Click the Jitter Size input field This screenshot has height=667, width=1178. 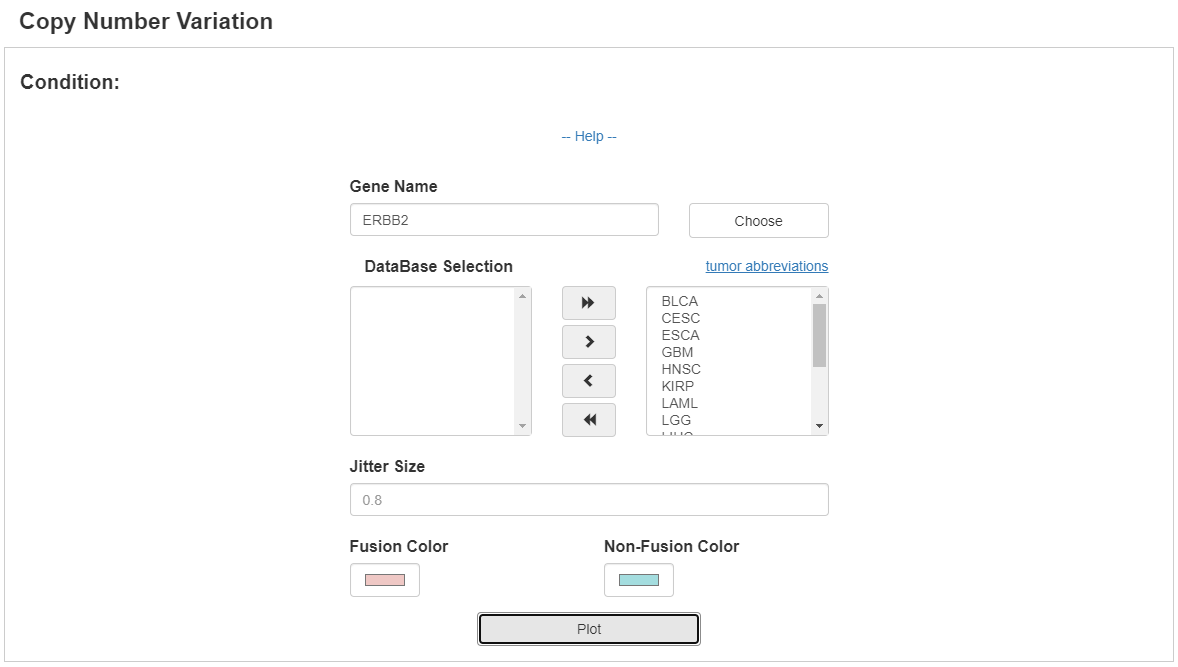(x=589, y=500)
